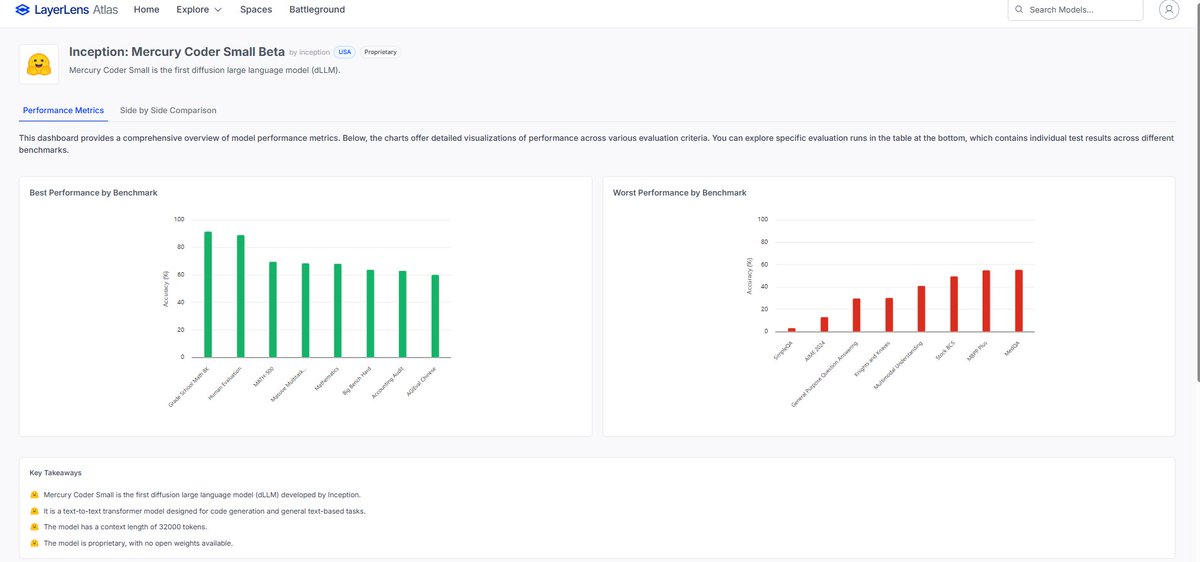This screenshot has height=562, width=1200.
Task: Open the Battleground page
Action: [x=317, y=10]
